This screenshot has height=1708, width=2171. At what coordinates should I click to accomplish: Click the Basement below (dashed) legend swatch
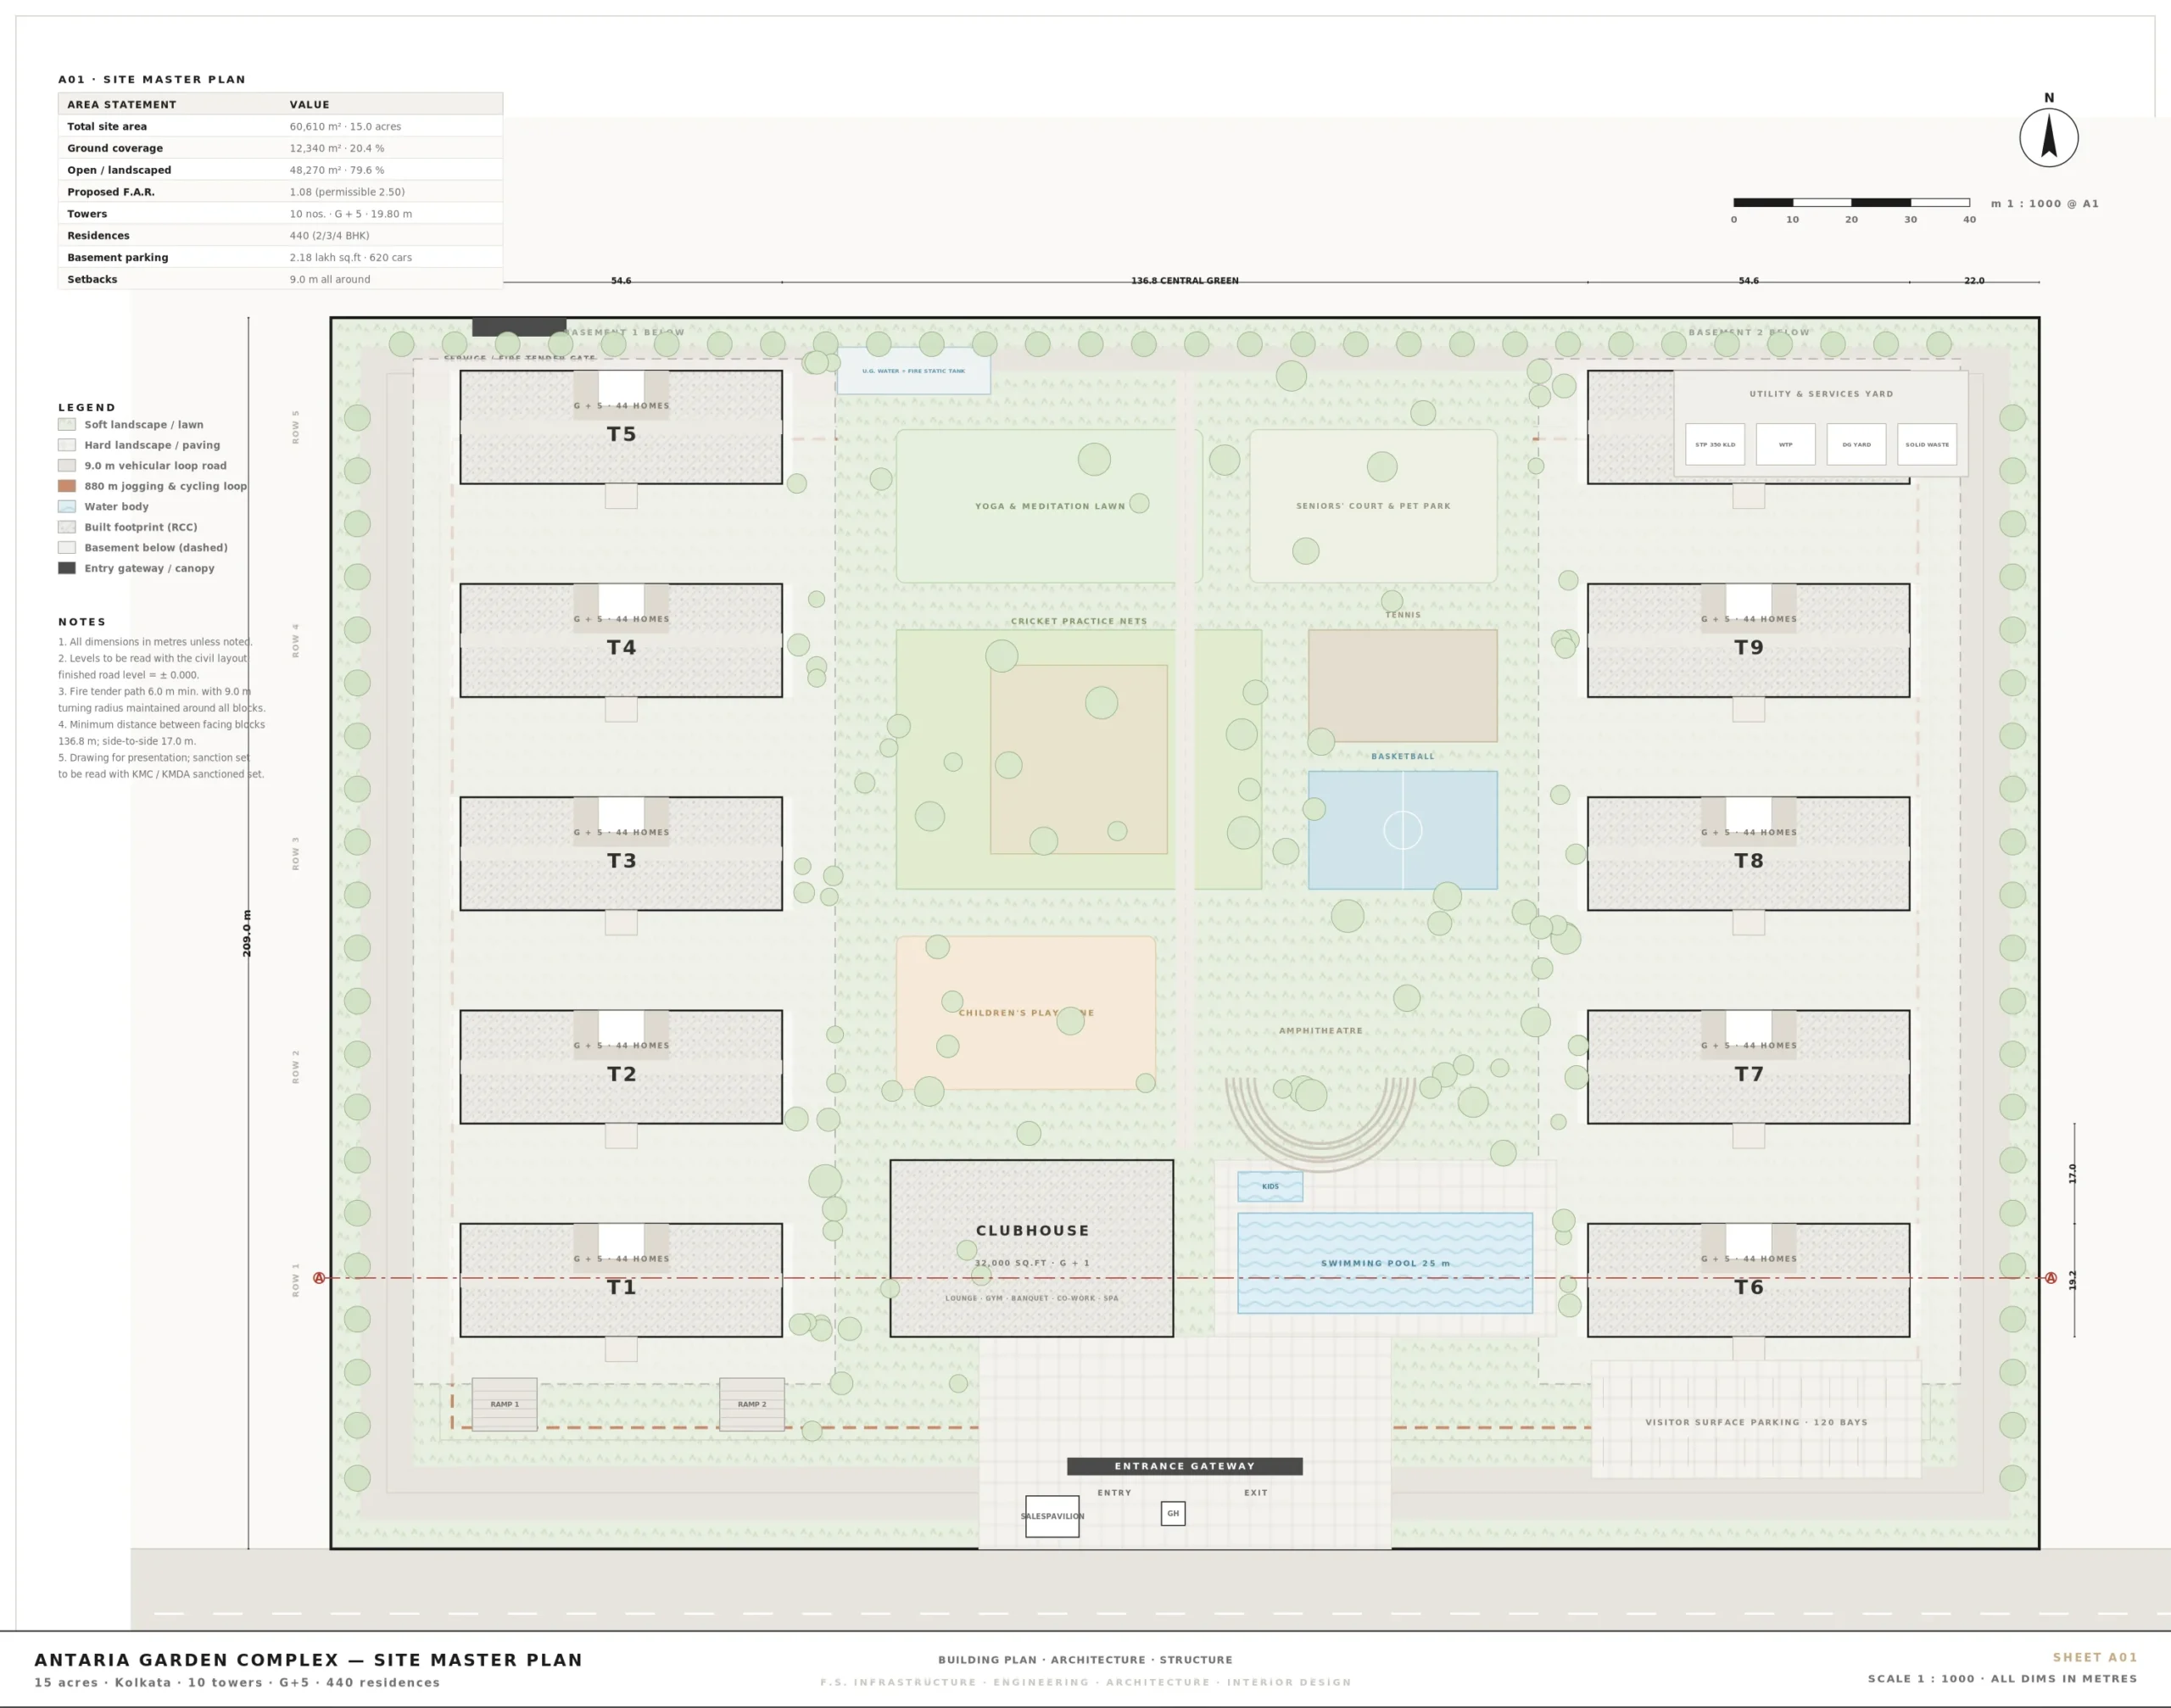(67, 547)
